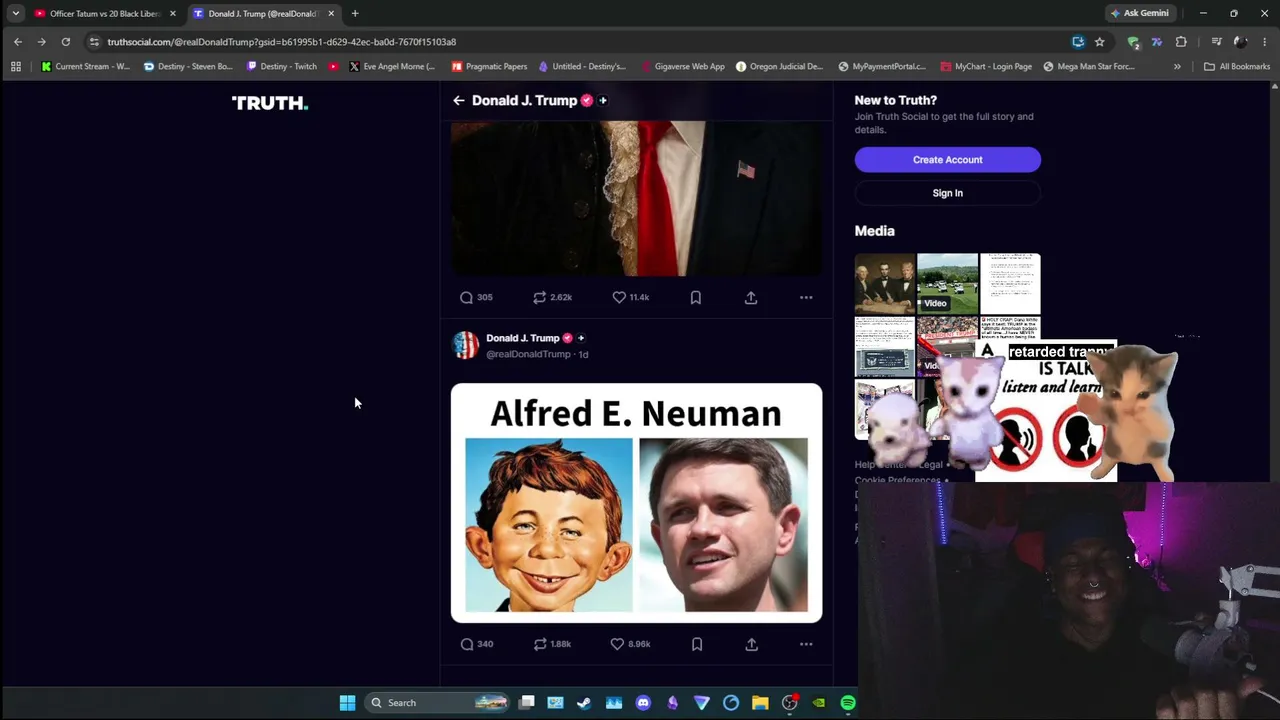Viewport: 1280px width, 720px height.
Task: Open the Gigaverse Web App bookmark
Action: point(683,67)
